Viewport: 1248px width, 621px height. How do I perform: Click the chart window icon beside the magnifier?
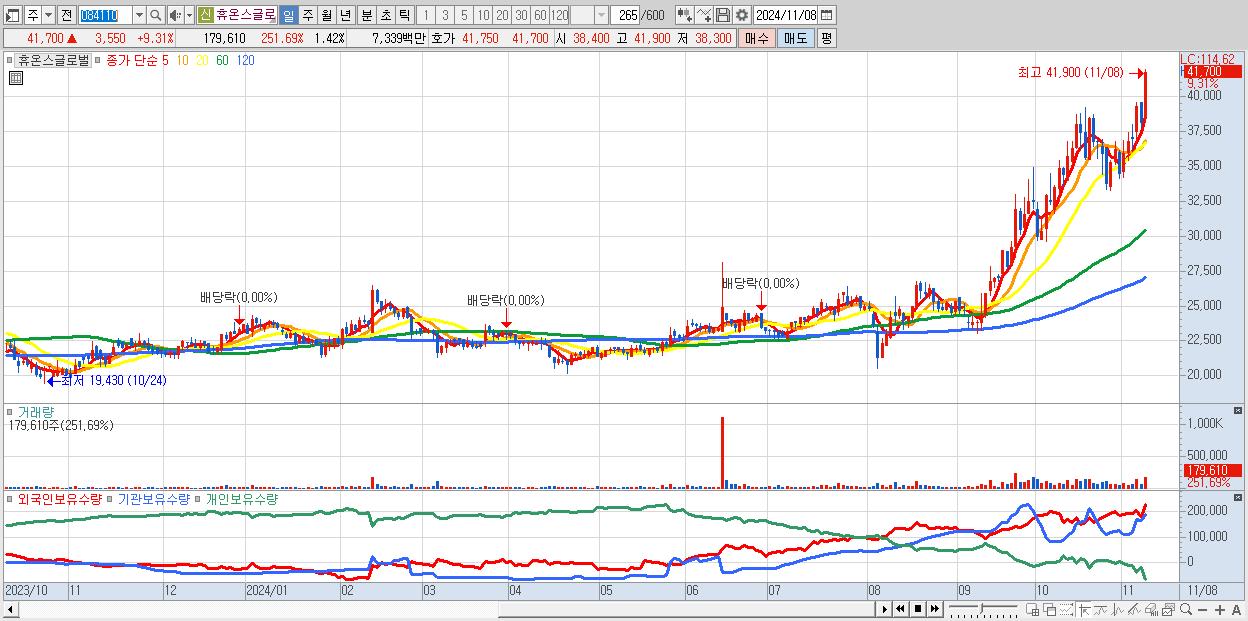click(1168, 610)
